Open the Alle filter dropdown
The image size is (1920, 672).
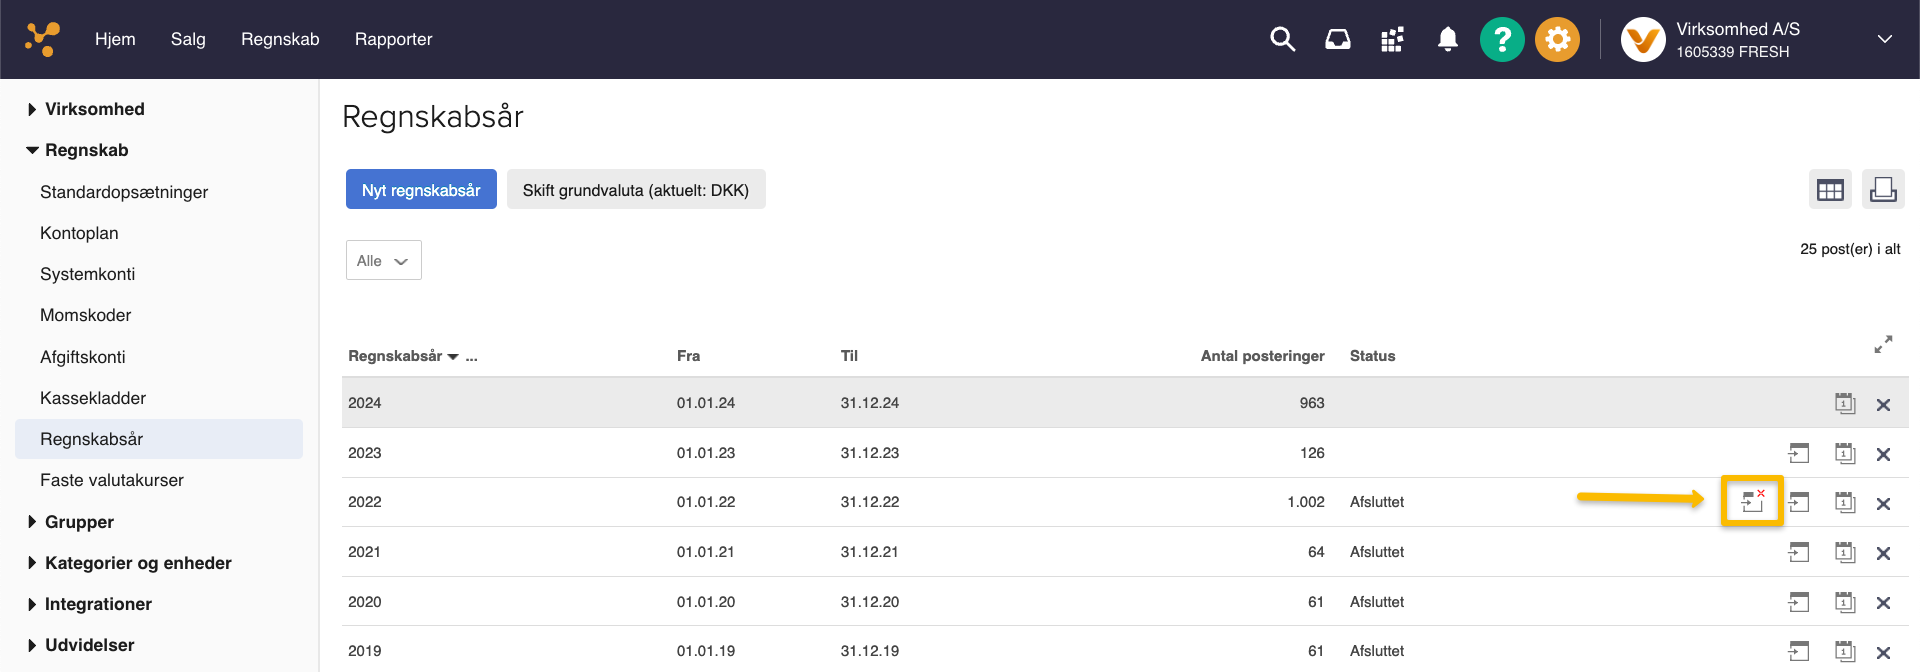(x=383, y=261)
